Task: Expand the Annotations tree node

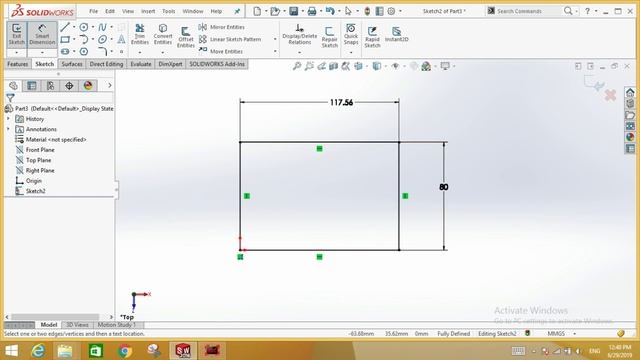Action: tap(8, 129)
